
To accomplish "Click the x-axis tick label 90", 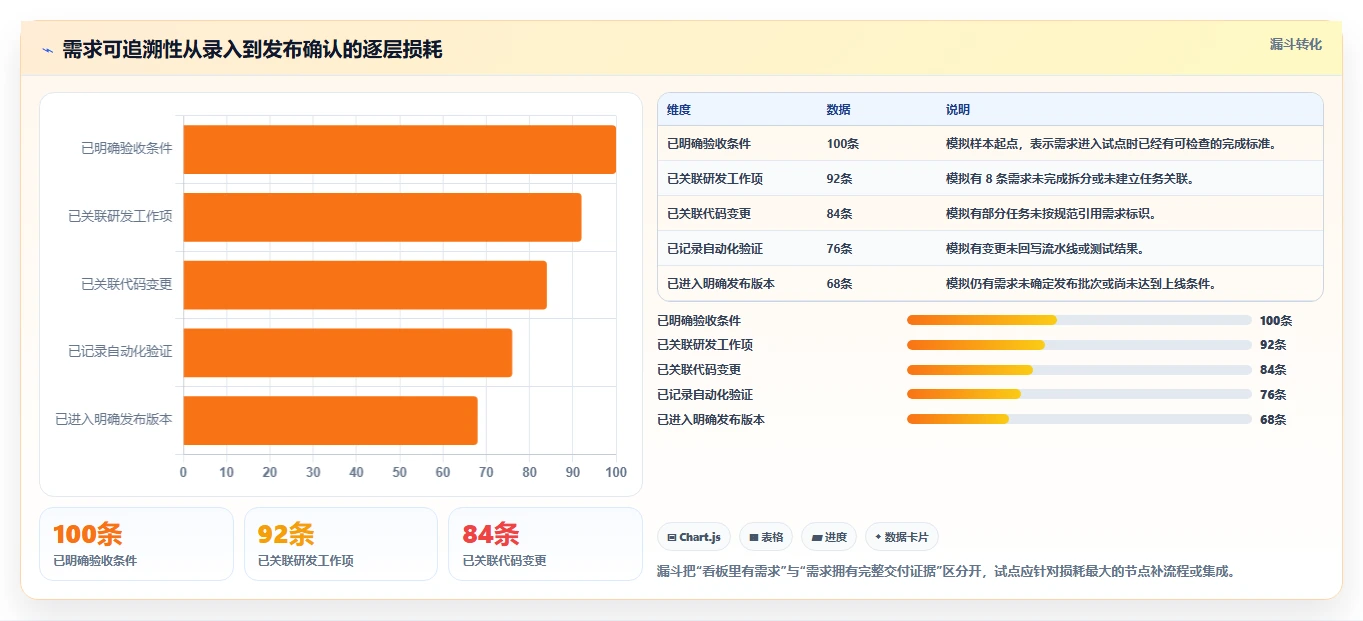I will (573, 472).
